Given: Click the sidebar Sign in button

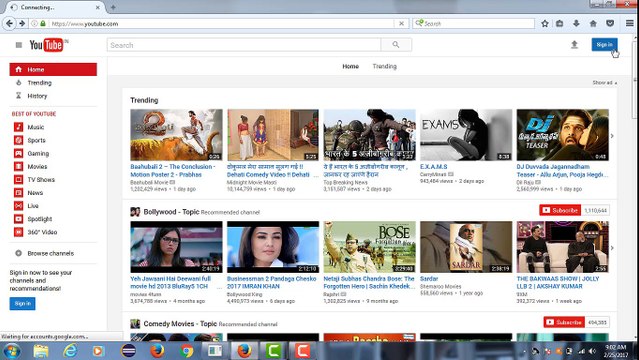Looking at the screenshot, I should click(22, 303).
